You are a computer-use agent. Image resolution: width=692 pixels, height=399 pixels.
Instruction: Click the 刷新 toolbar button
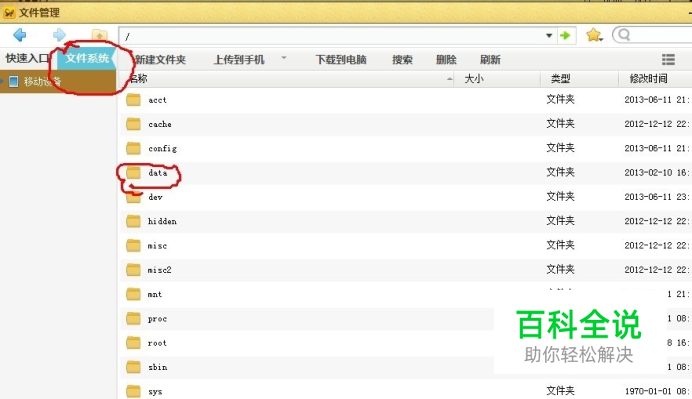[490, 60]
